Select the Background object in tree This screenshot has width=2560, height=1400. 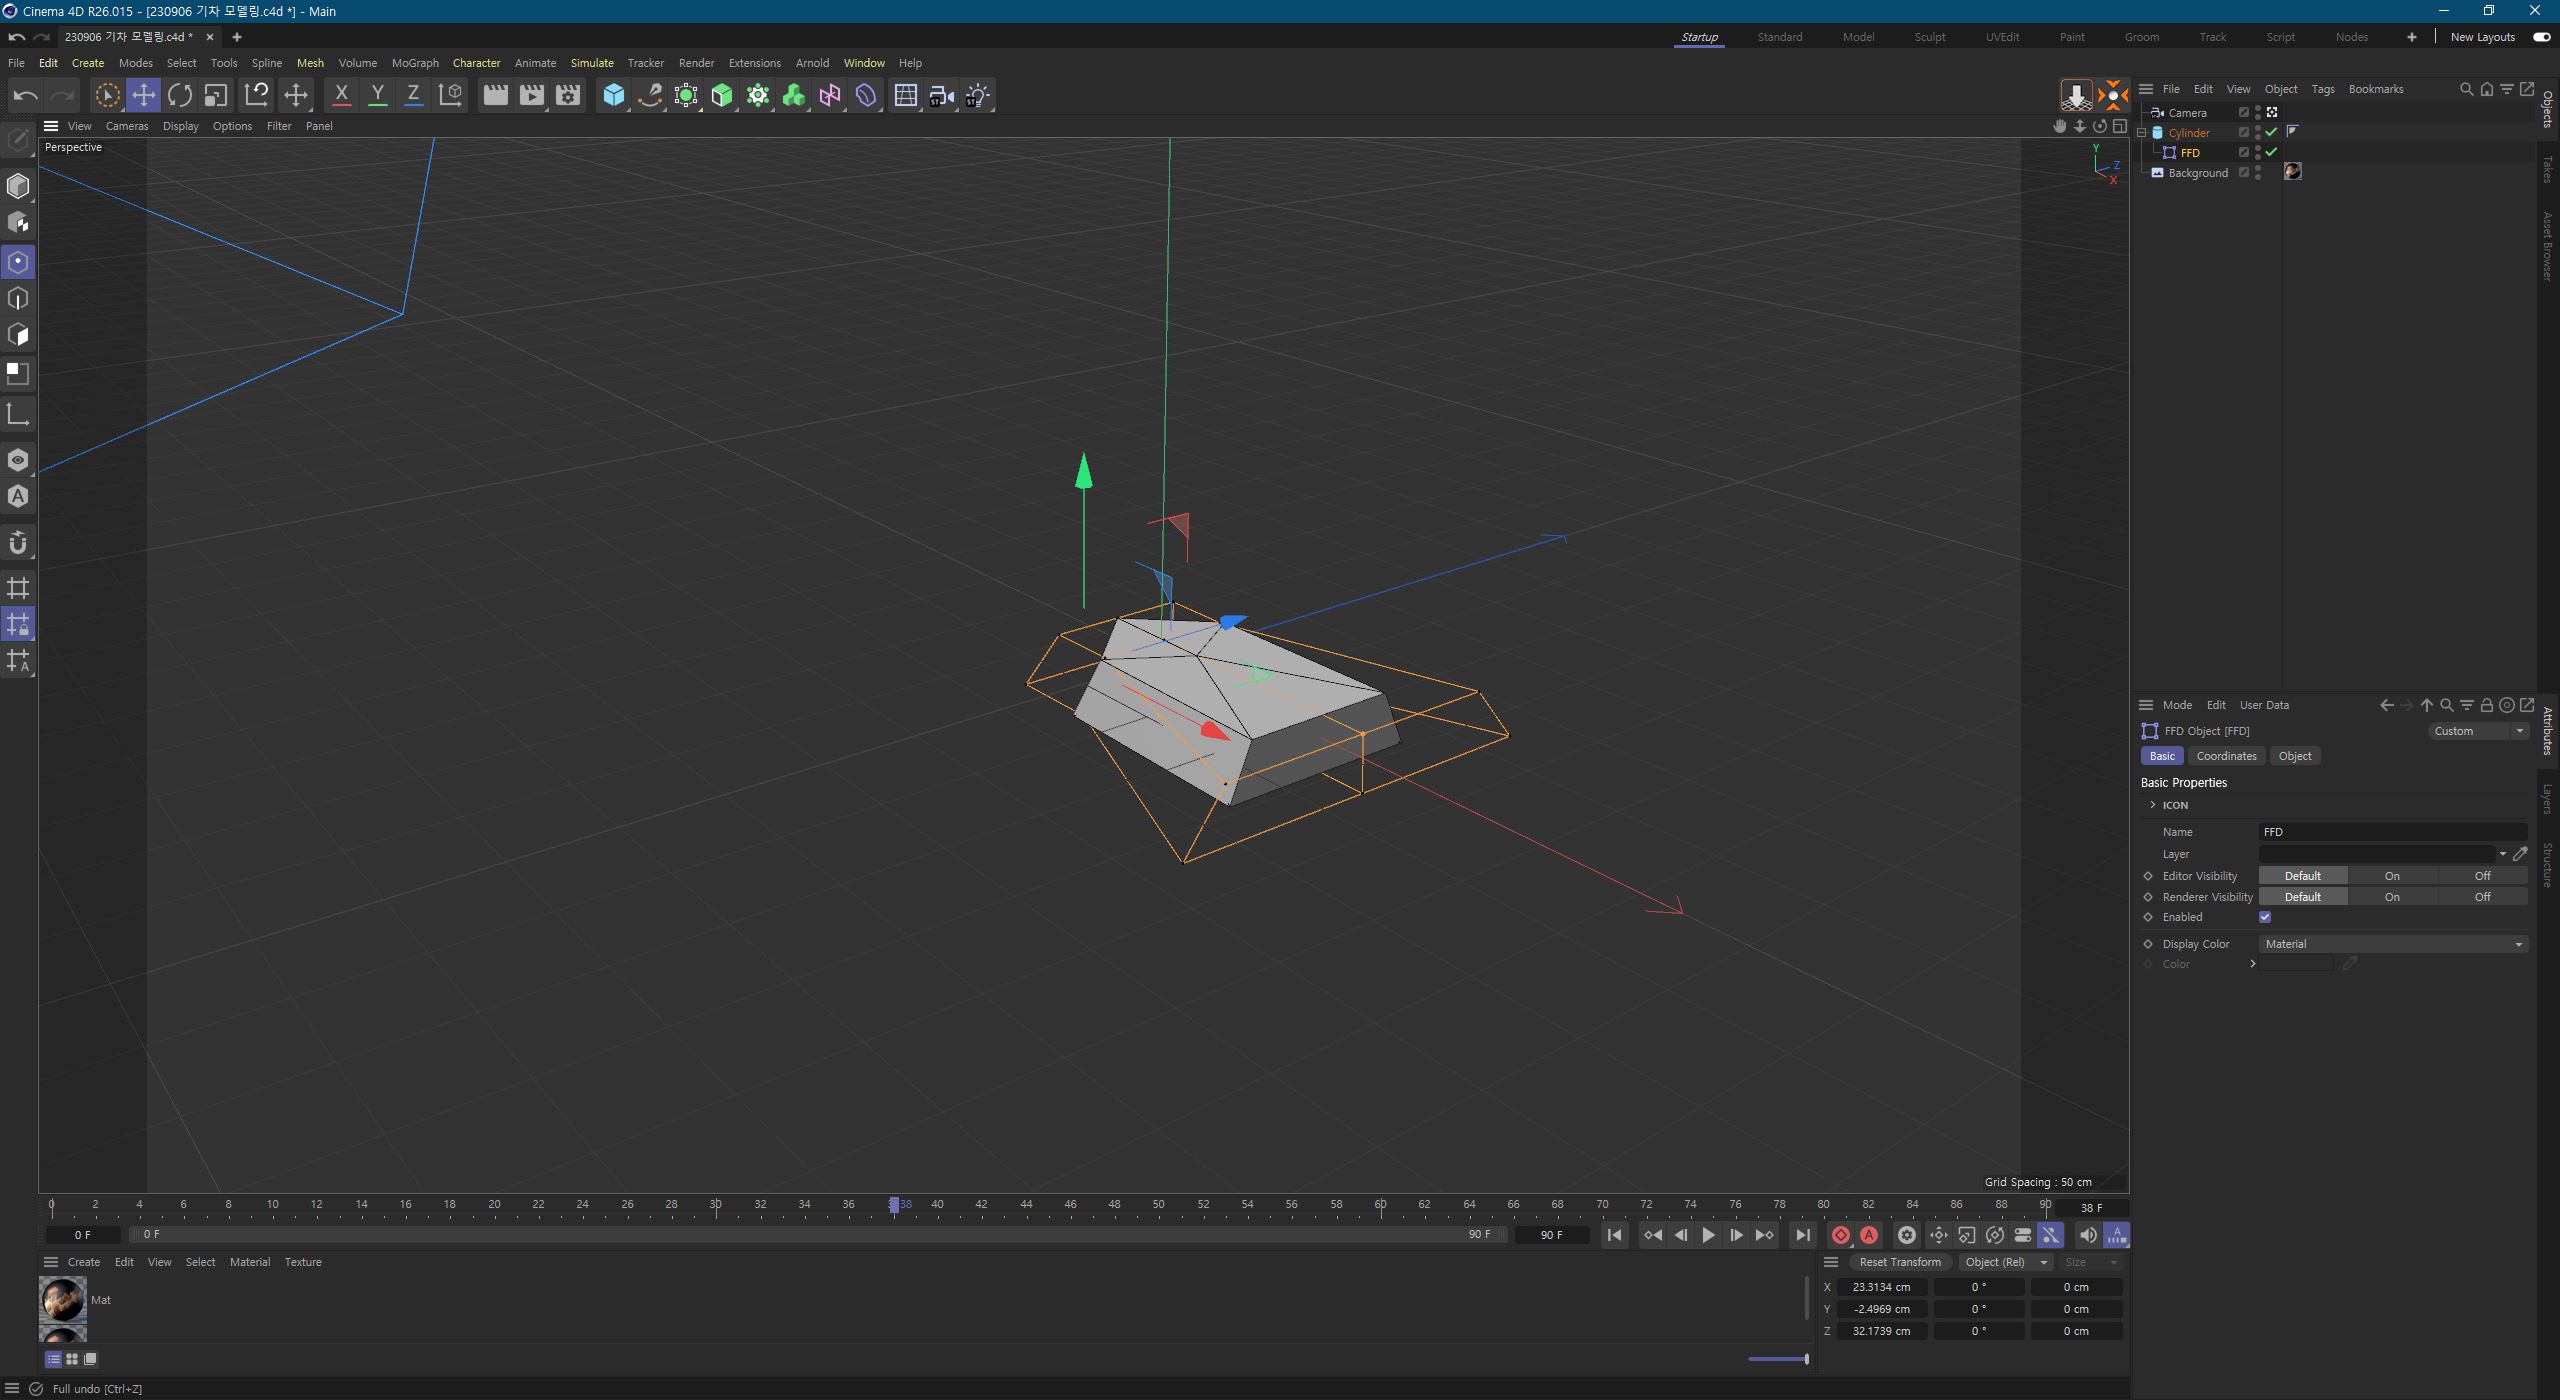coord(2198,173)
